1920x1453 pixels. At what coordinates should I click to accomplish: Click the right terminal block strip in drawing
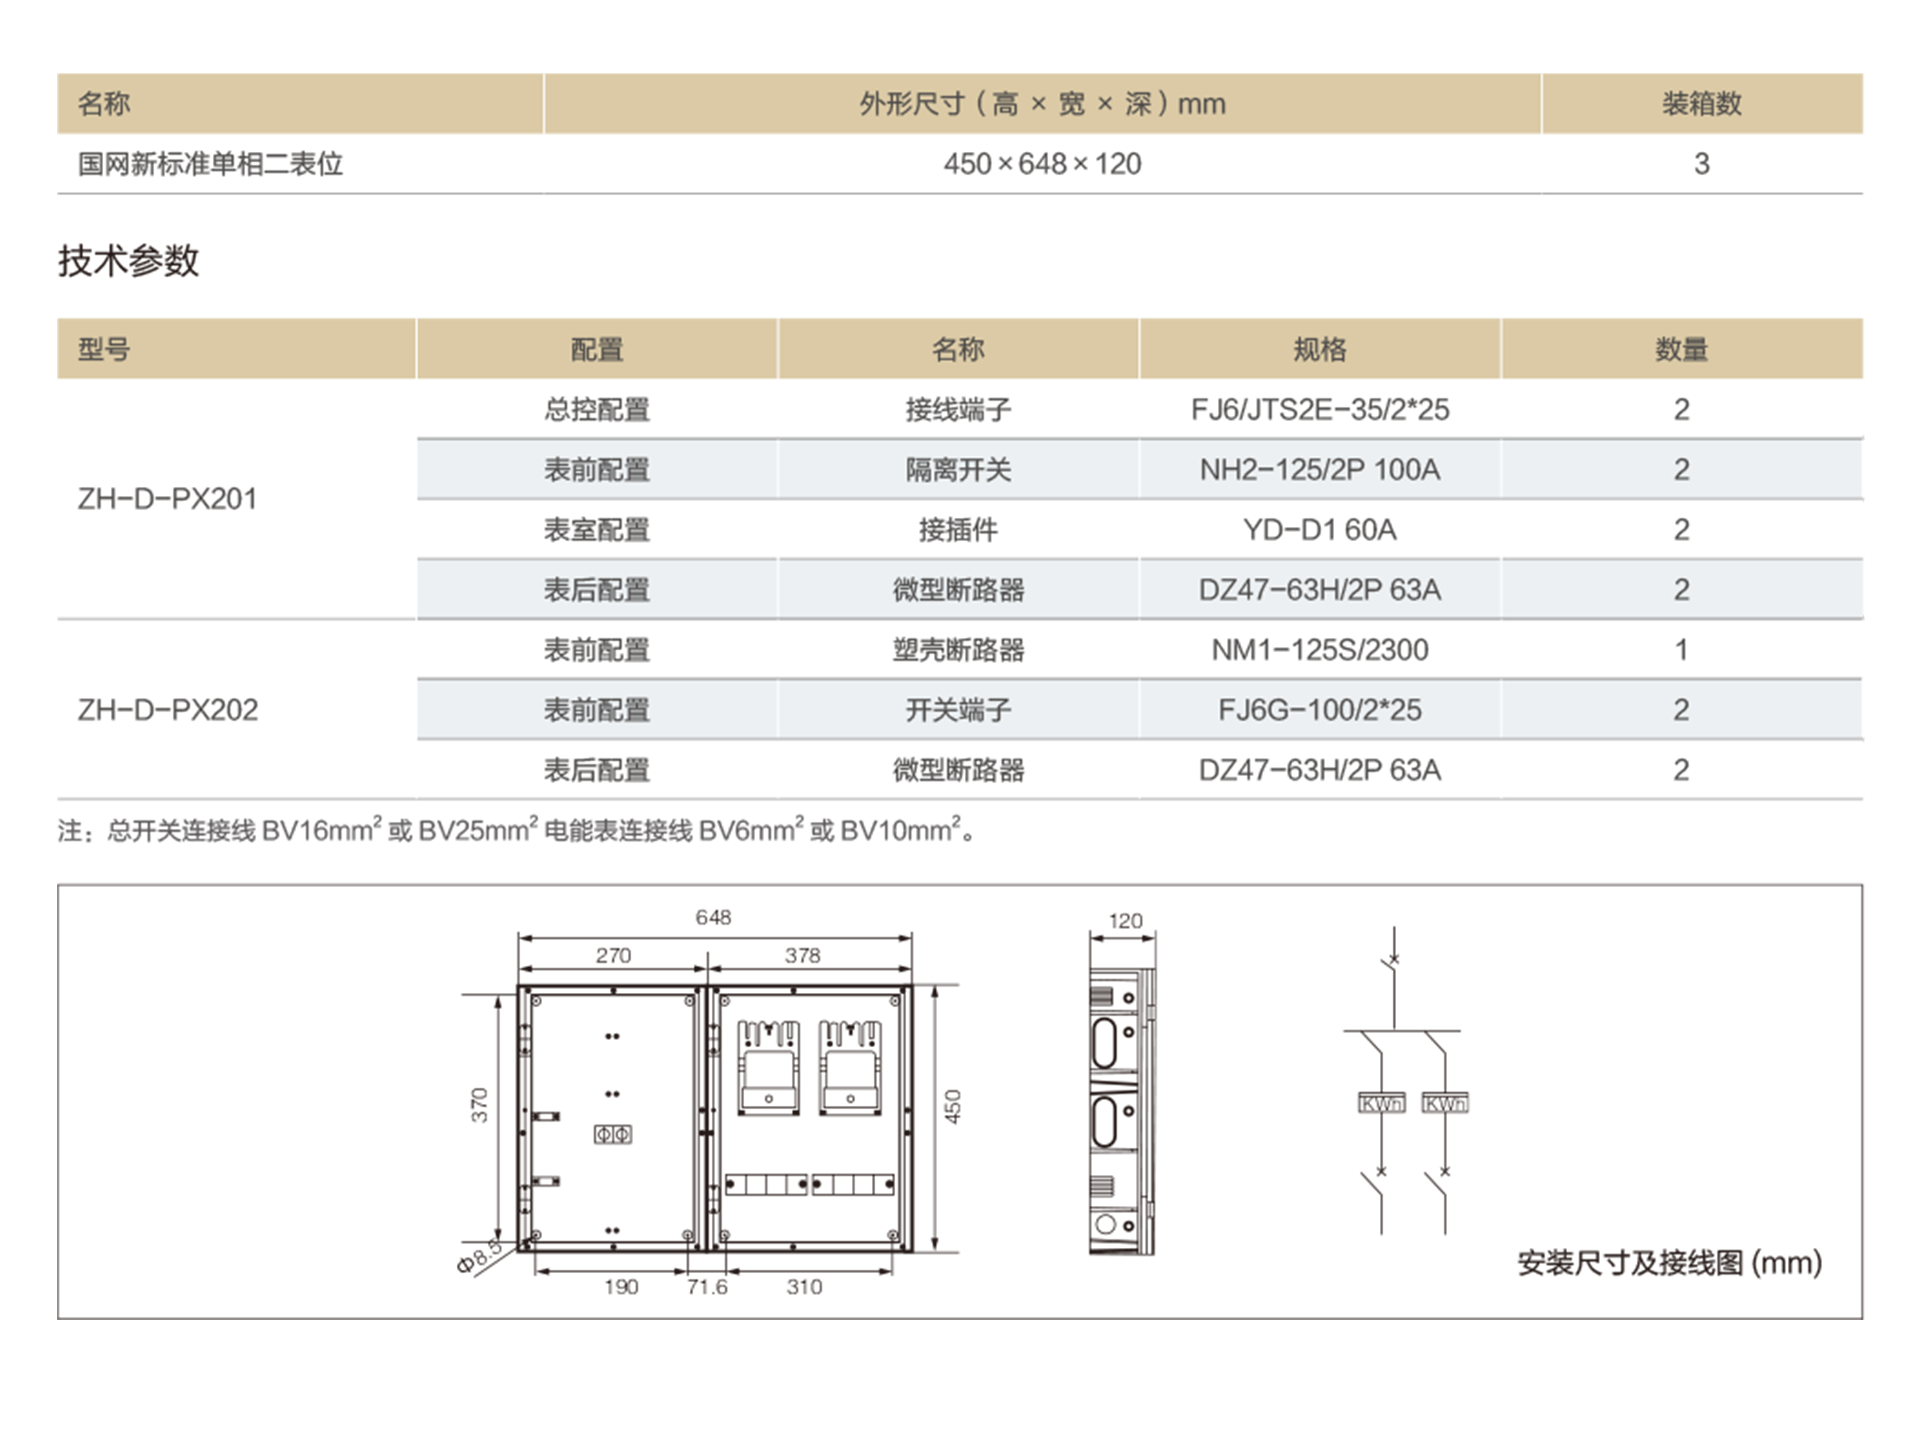pyautogui.click(x=852, y=1185)
